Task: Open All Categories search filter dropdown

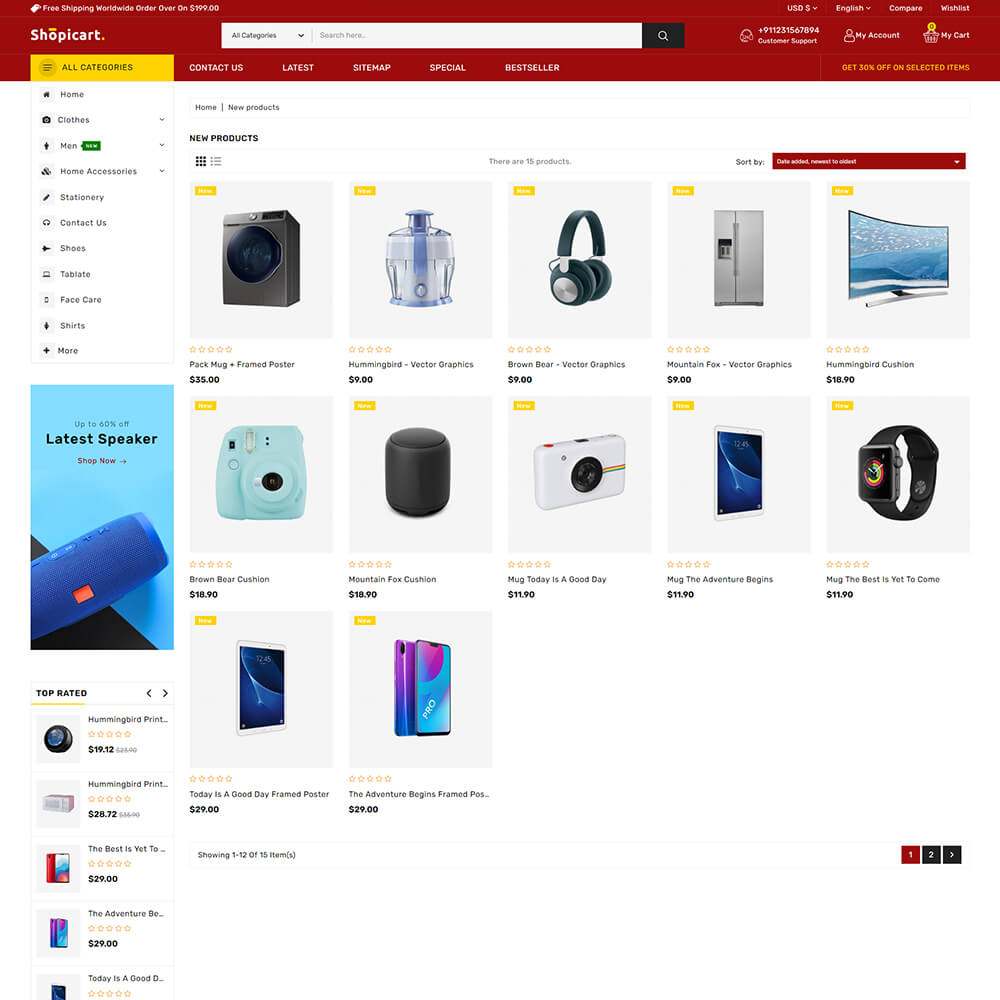Action: (x=267, y=36)
